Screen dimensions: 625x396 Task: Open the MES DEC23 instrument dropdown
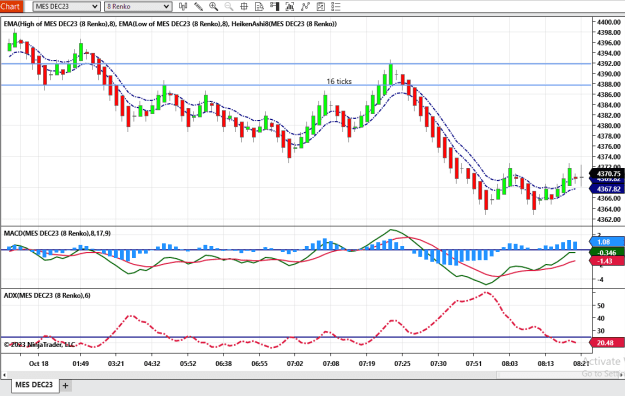(x=66, y=6)
